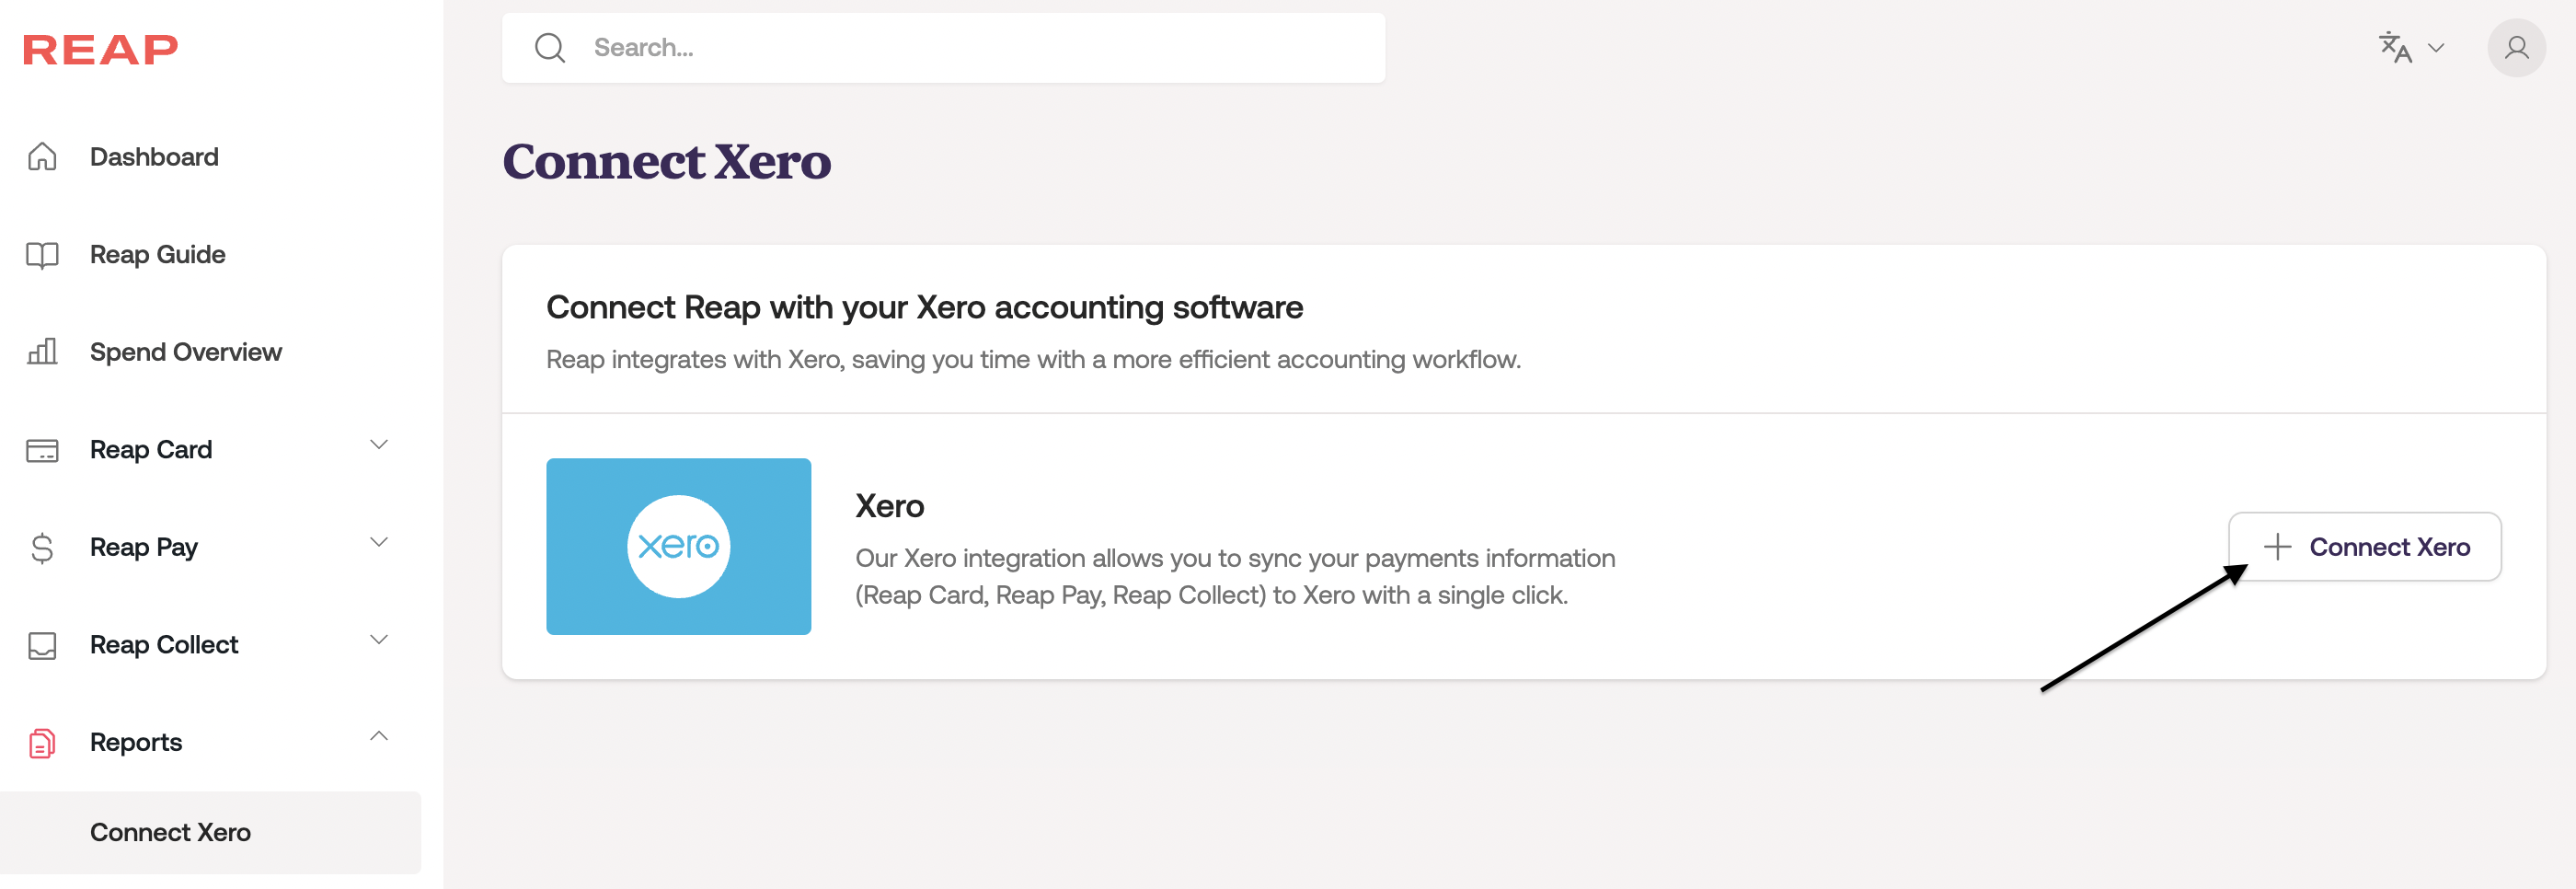Click the Reap Pay dollar icon

click(x=42, y=548)
